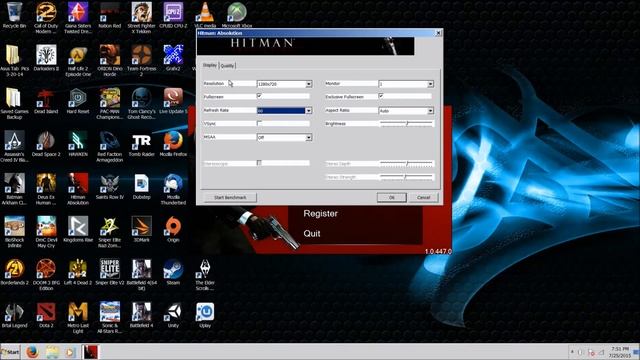Enable the VSync checkbox
The height and width of the screenshot is (360, 640).
259,123
